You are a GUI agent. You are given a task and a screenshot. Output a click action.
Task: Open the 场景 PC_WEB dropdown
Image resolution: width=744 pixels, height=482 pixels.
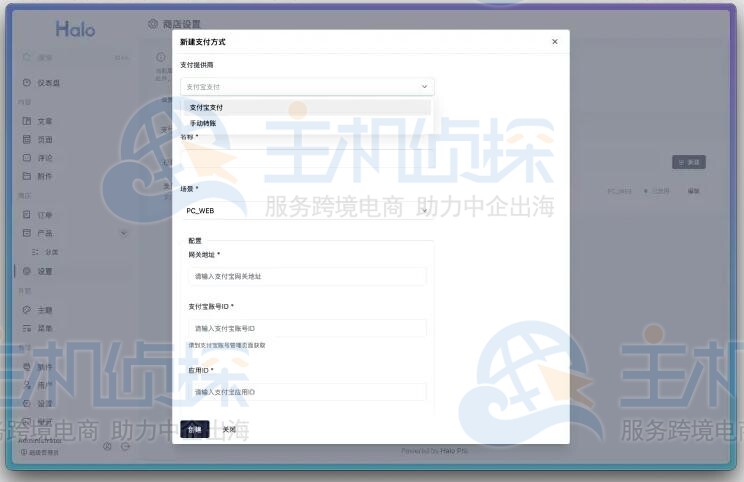(307, 211)
